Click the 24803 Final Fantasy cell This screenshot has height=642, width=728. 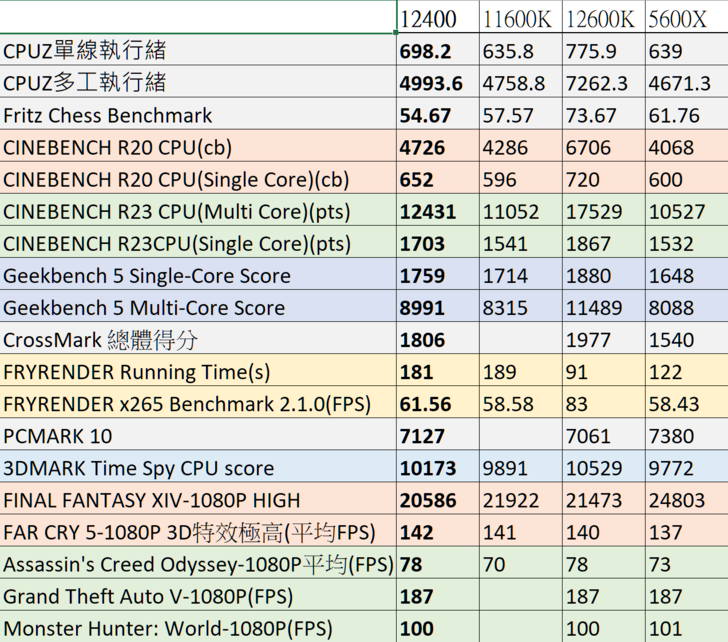click(x=687, y=498)
